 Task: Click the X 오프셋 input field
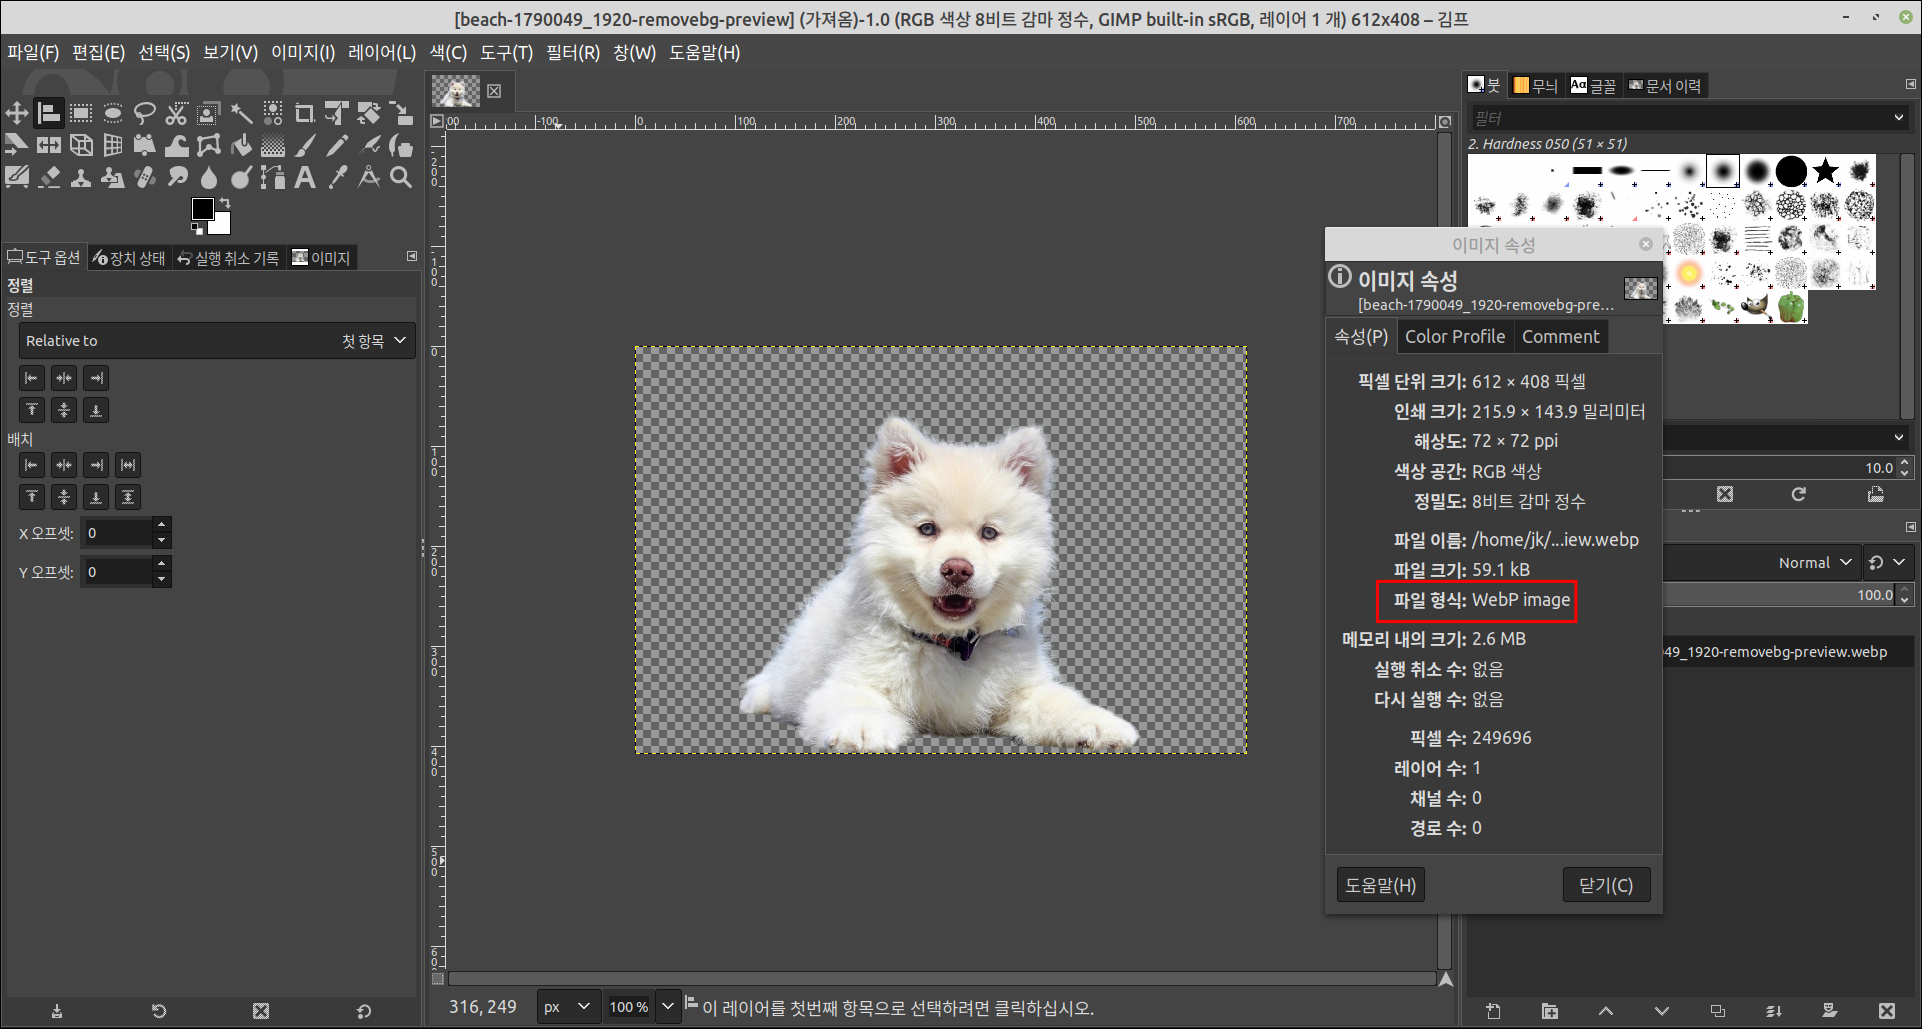[117, 533]
